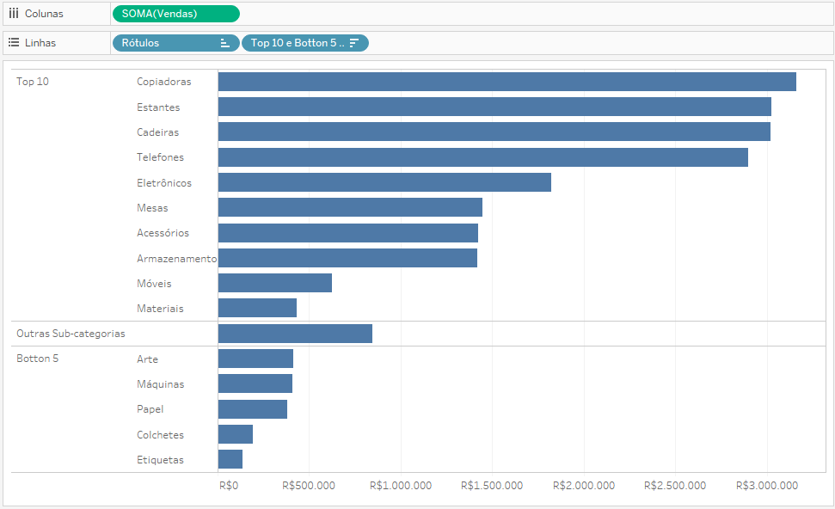Click the Mesas row label
This screenshot has height=509, width=835.
coord(152,208)
